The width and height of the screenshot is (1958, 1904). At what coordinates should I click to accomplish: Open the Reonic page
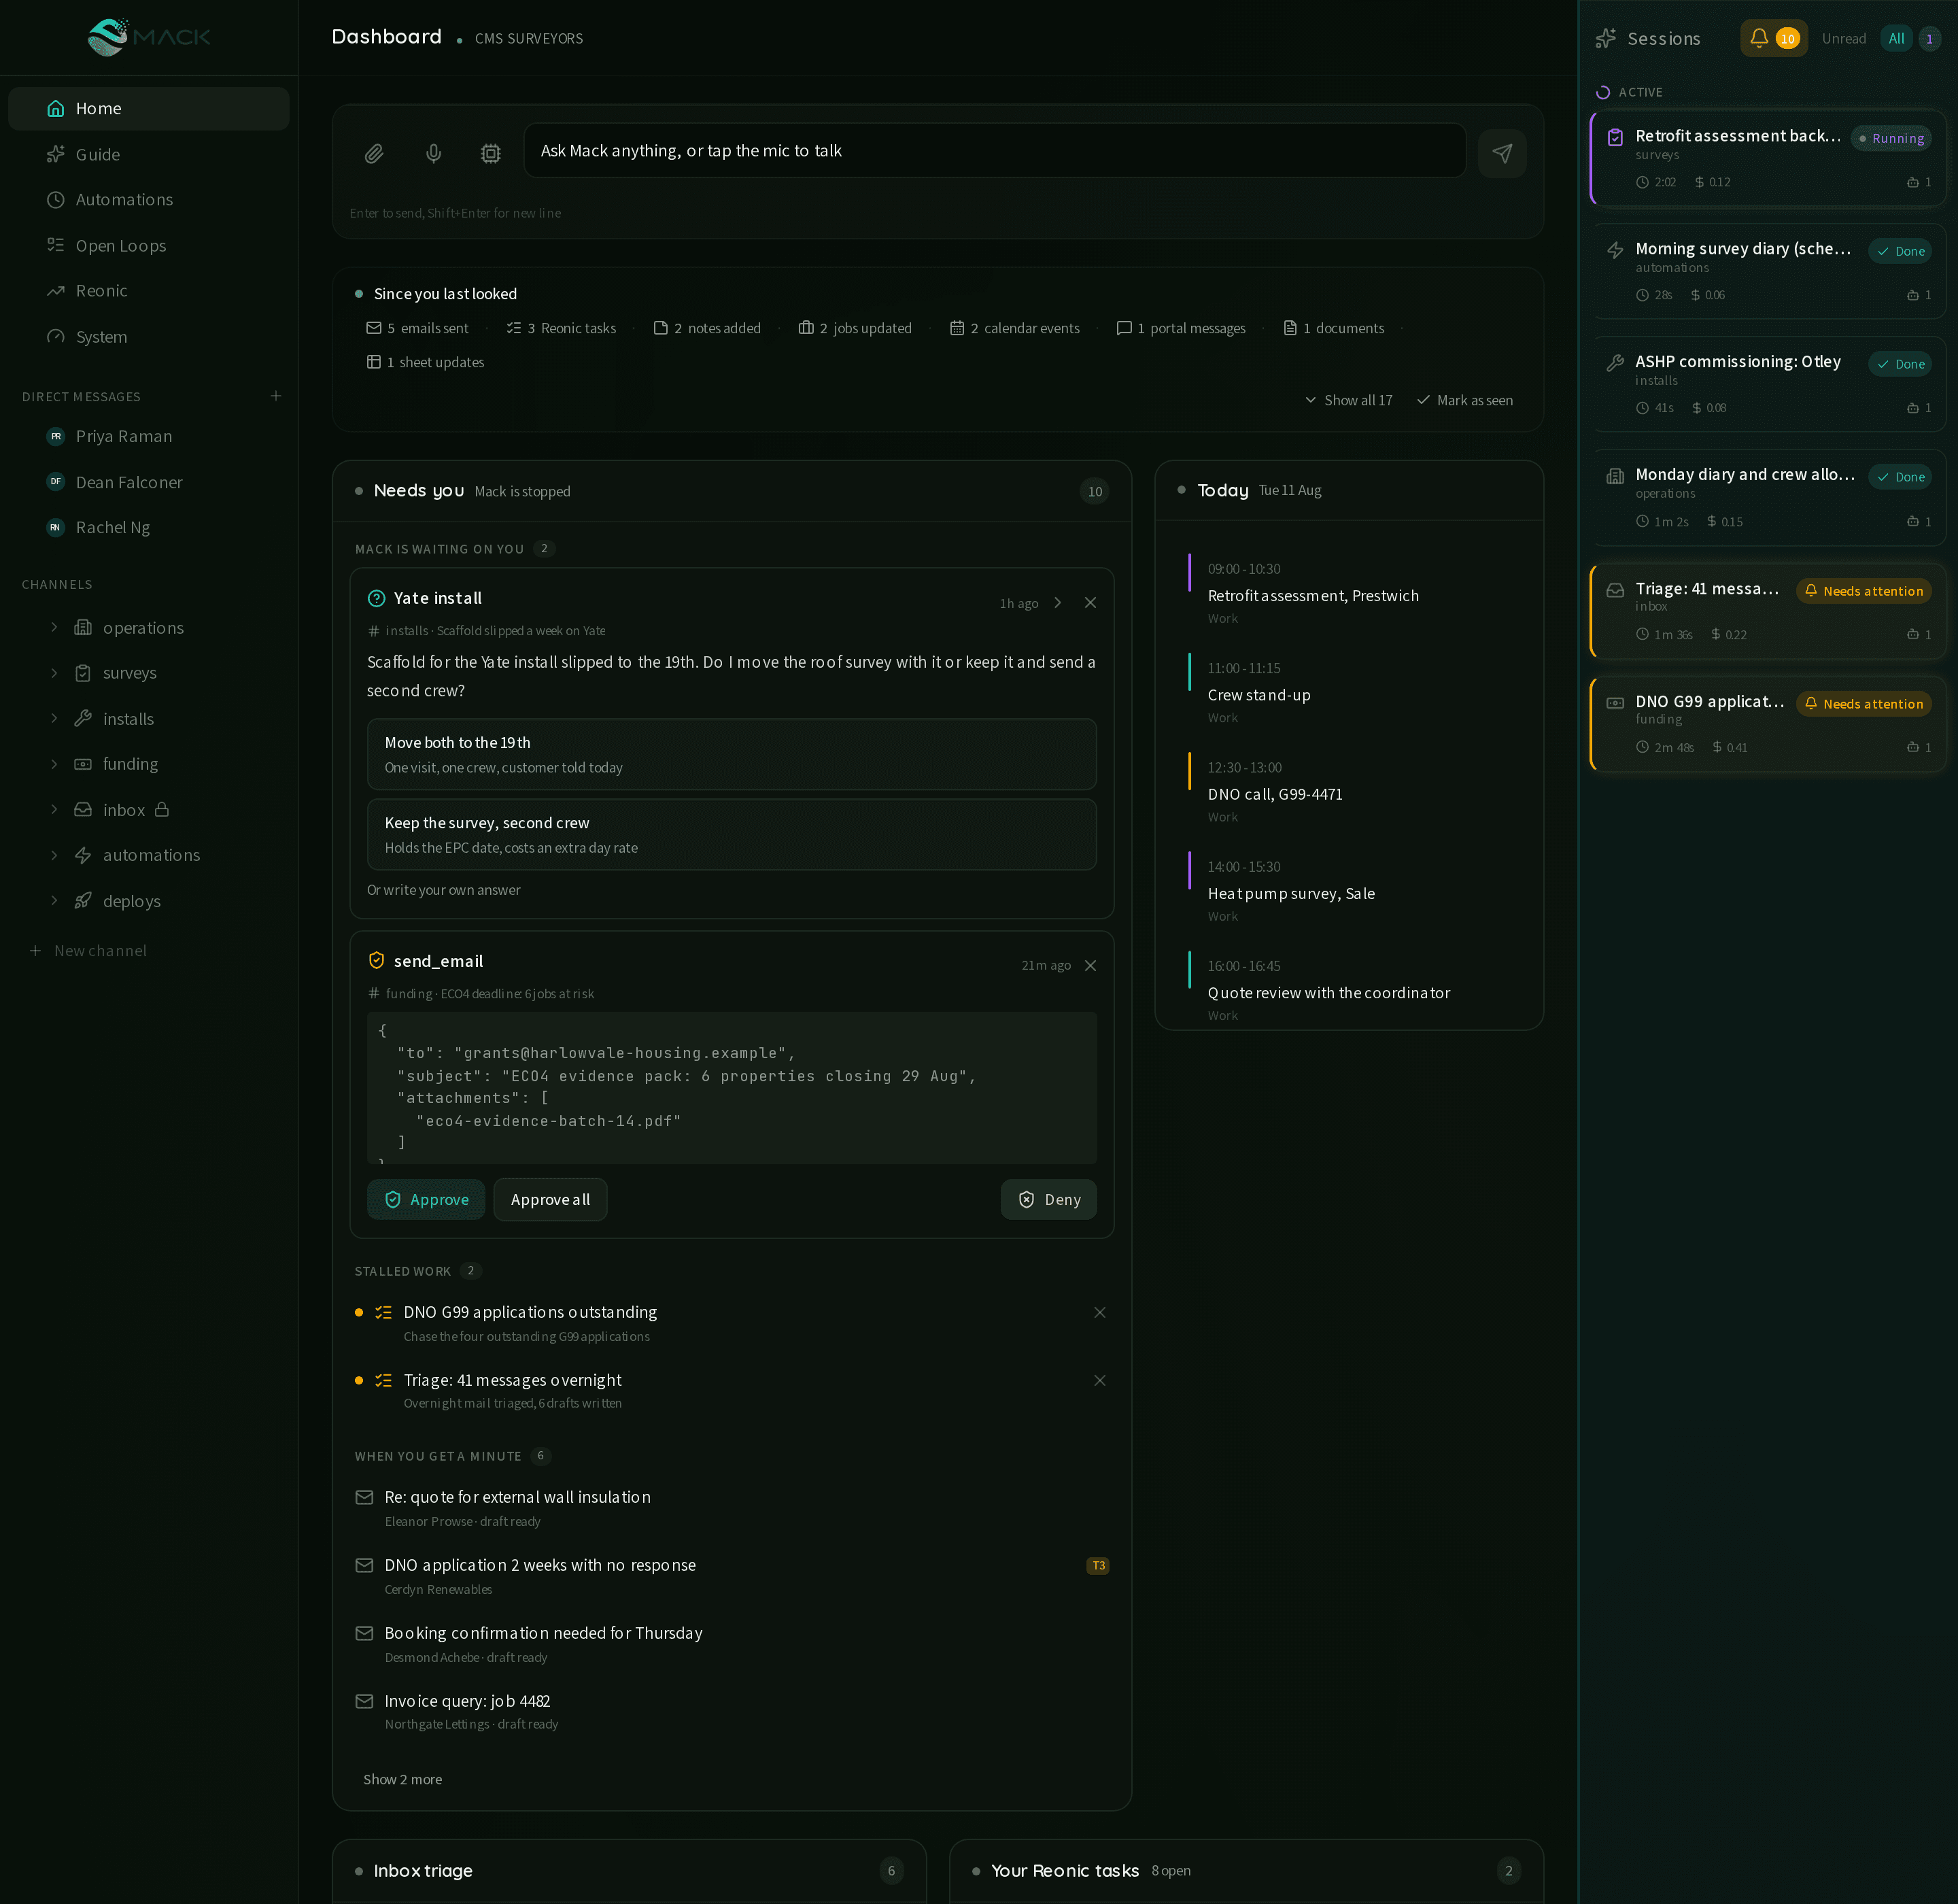tap(148, 290)
